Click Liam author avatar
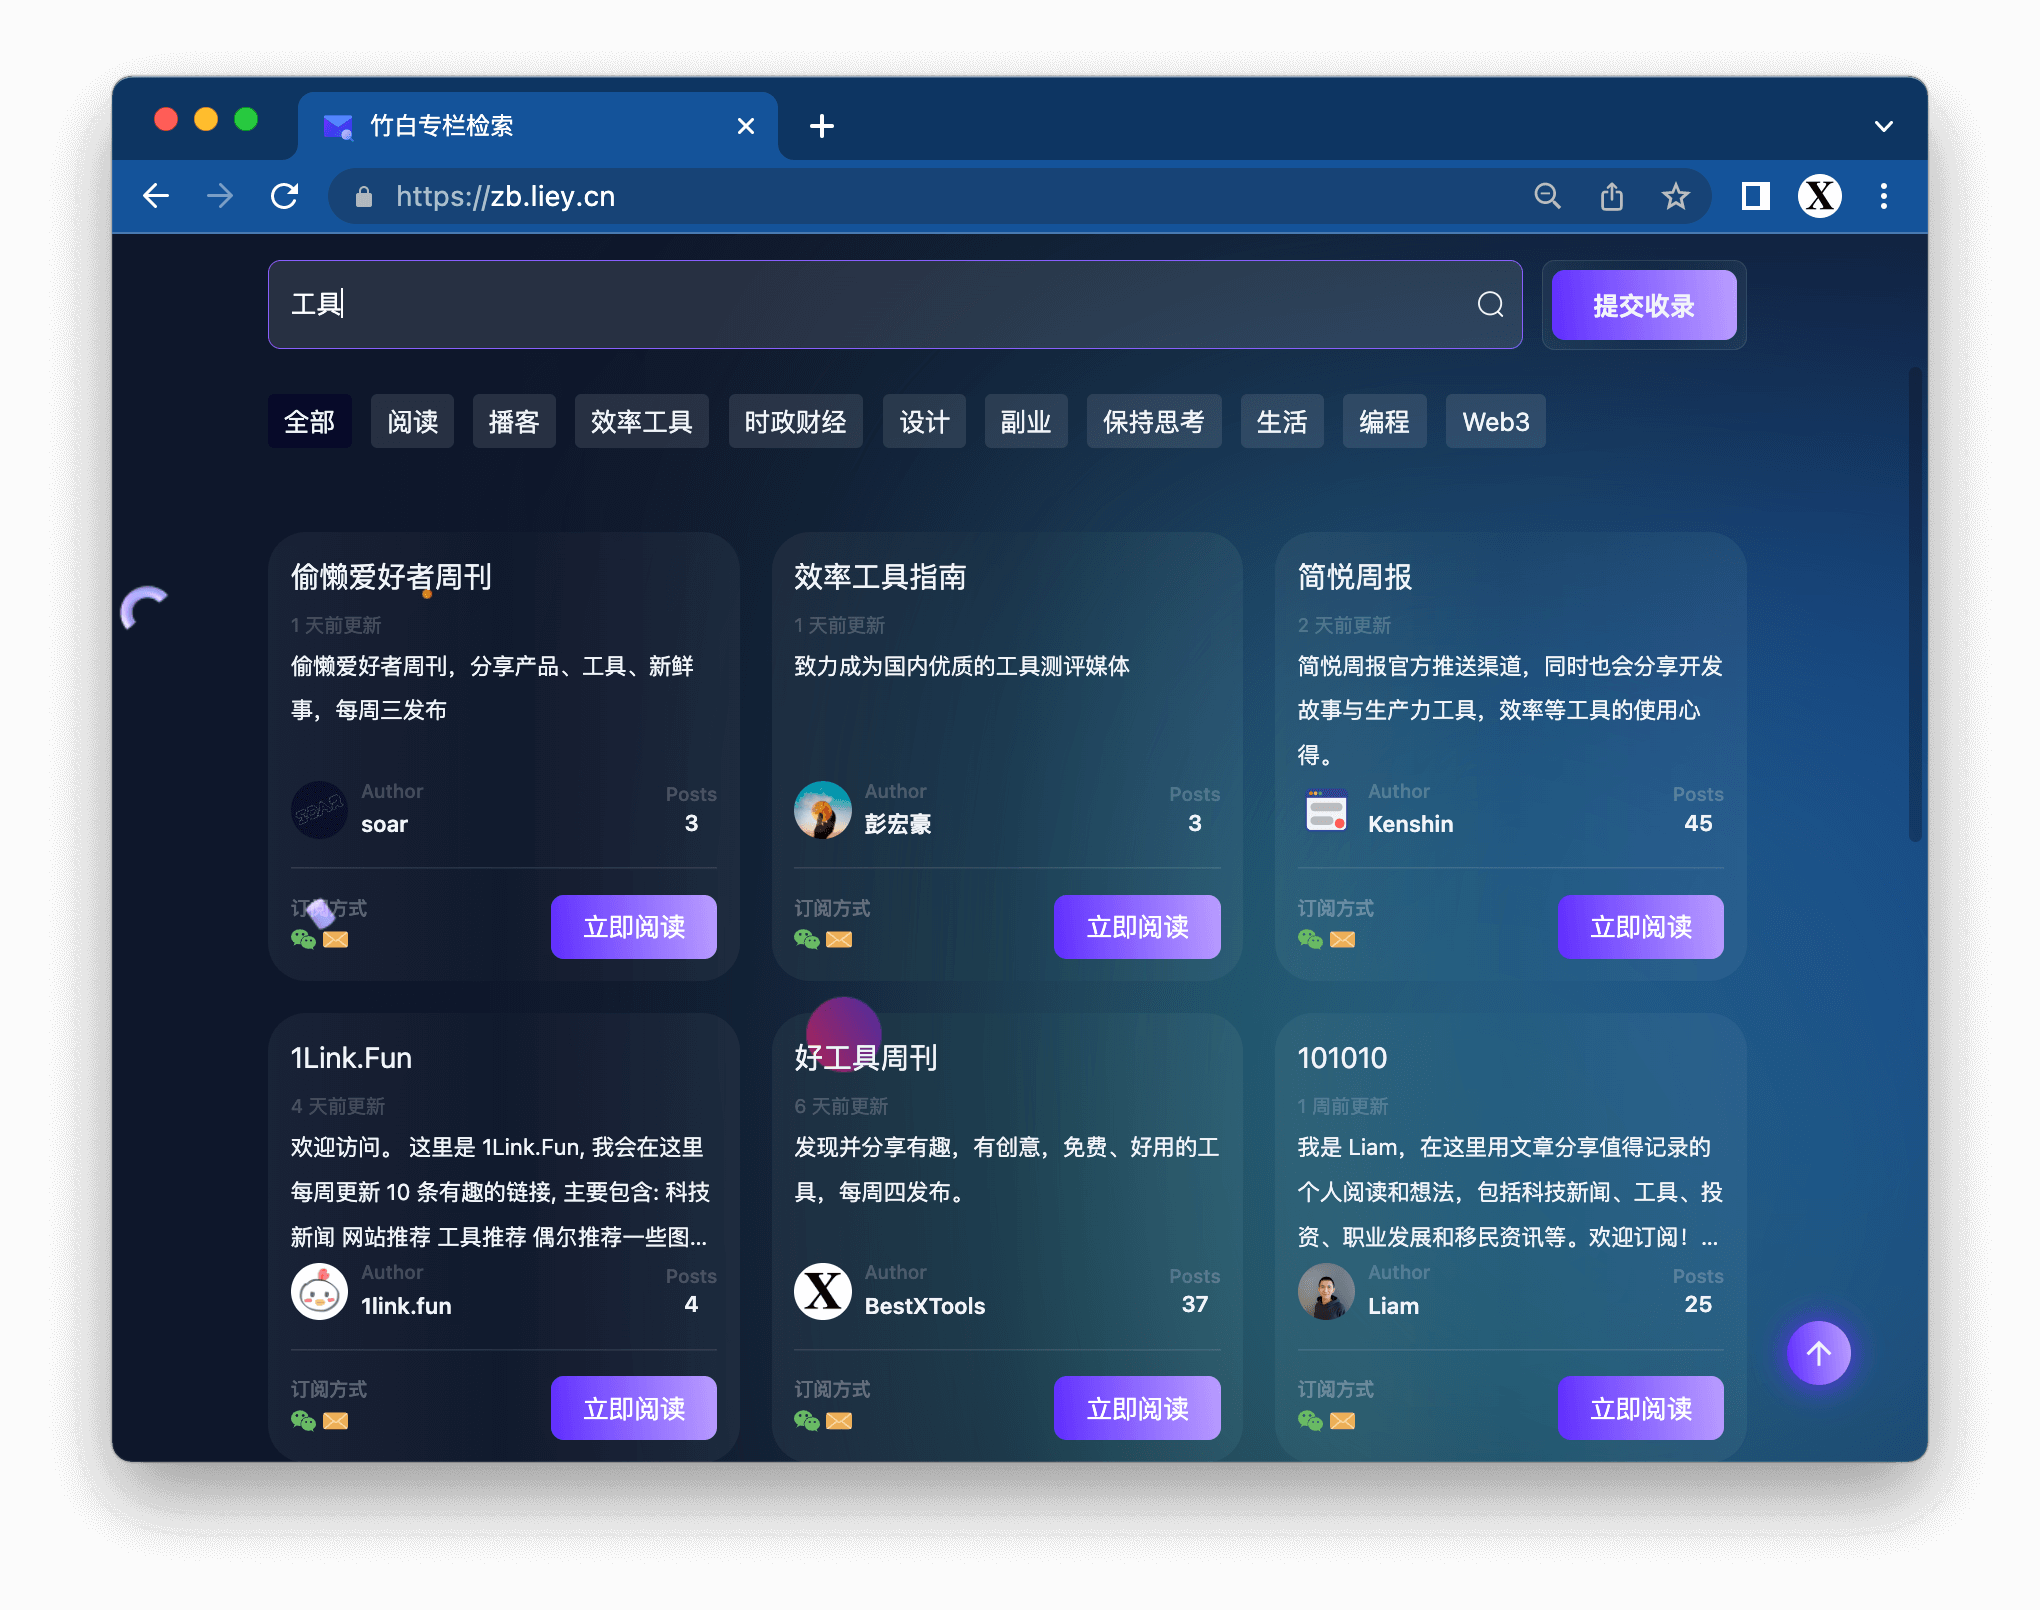 1326,1291
